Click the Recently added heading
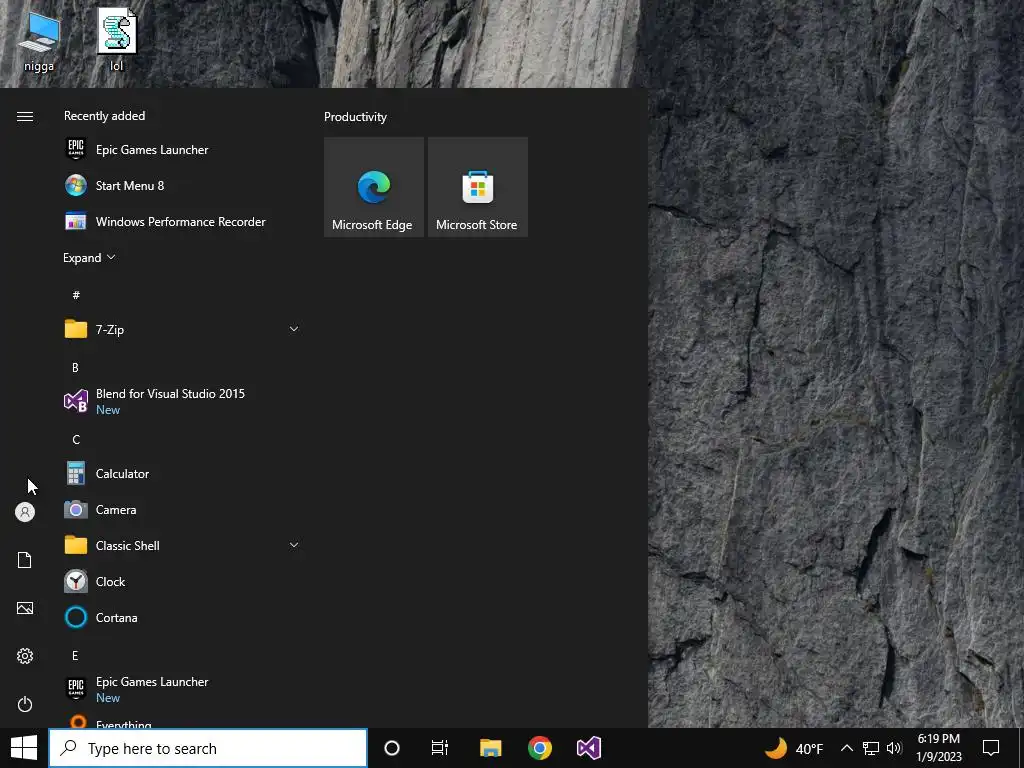Image resolution: width=1024 pixels, height=768 pixels. point(104,116)
